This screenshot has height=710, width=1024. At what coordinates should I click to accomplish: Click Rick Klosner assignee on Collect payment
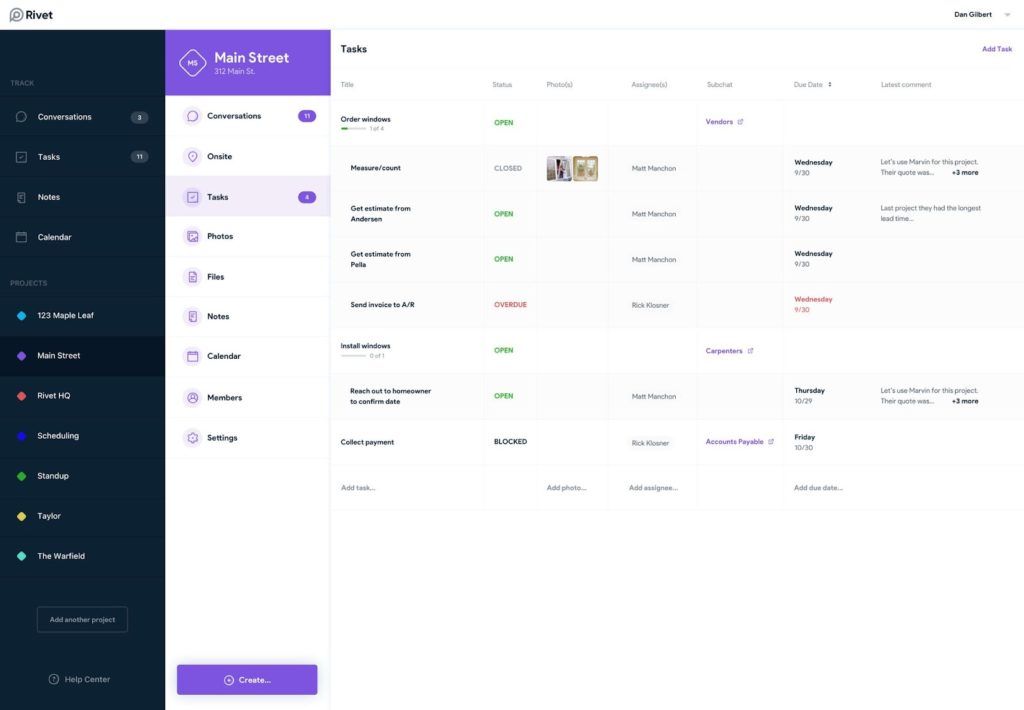650,443
